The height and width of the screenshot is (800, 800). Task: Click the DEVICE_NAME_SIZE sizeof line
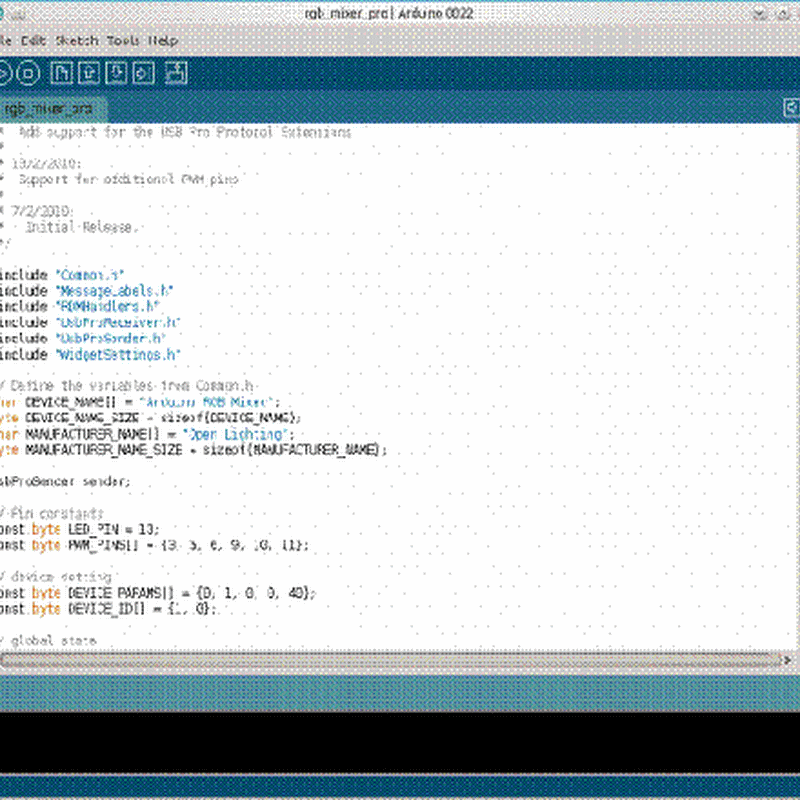click(151, 418)
